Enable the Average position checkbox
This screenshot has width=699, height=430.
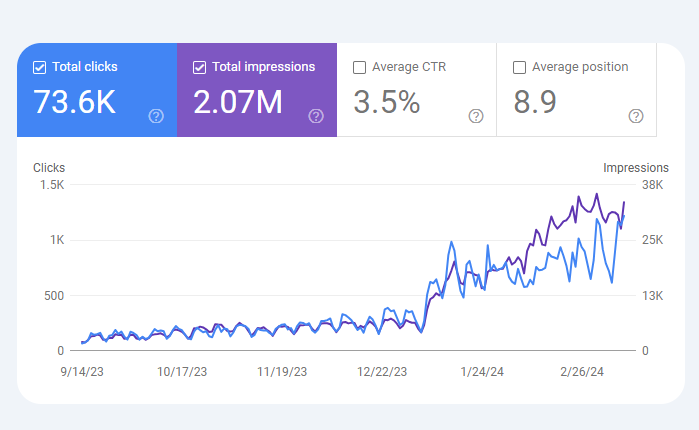click(x=520, y=68)
